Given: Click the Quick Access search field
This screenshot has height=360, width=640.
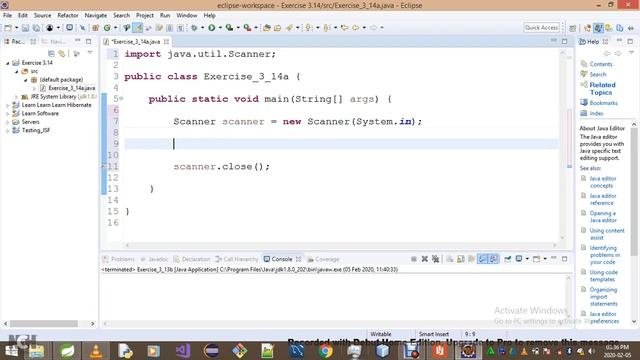Looking at the screenshot, I should tap(541, 28).
